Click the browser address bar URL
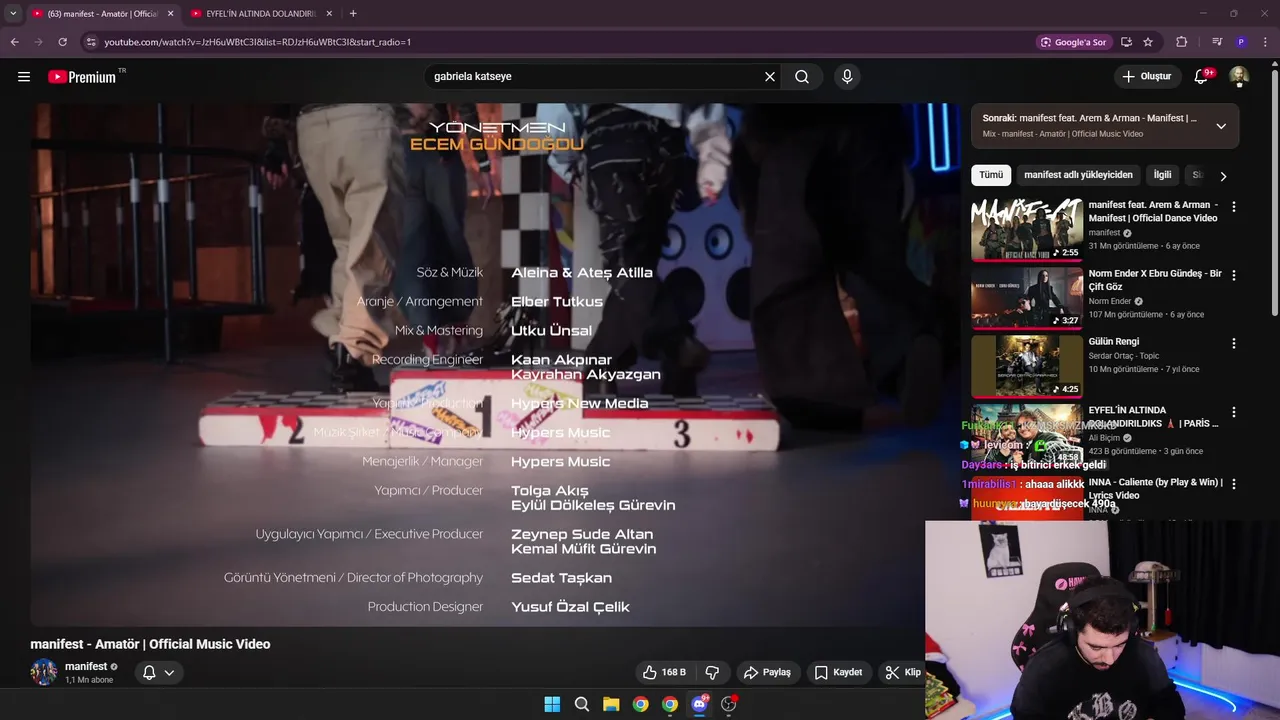 [258, 42]
